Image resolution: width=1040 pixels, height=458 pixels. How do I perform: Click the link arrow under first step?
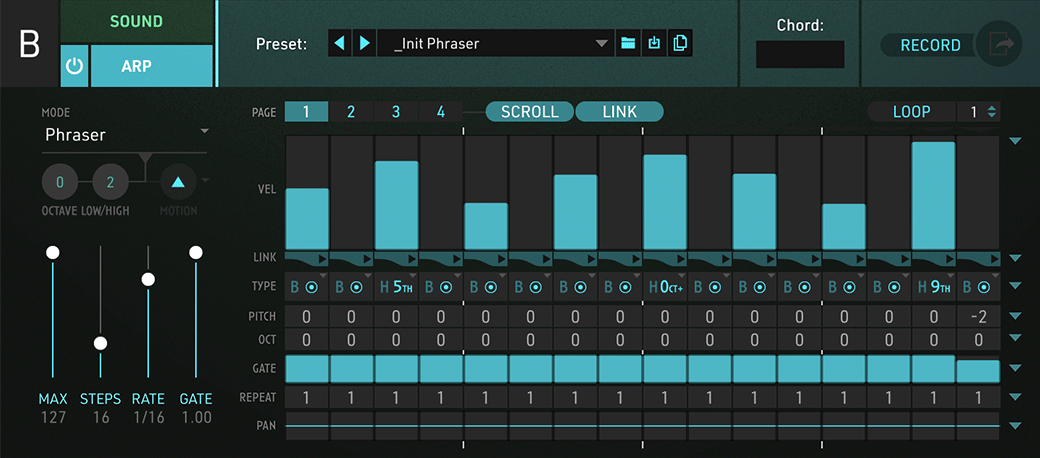pos(321,259)
